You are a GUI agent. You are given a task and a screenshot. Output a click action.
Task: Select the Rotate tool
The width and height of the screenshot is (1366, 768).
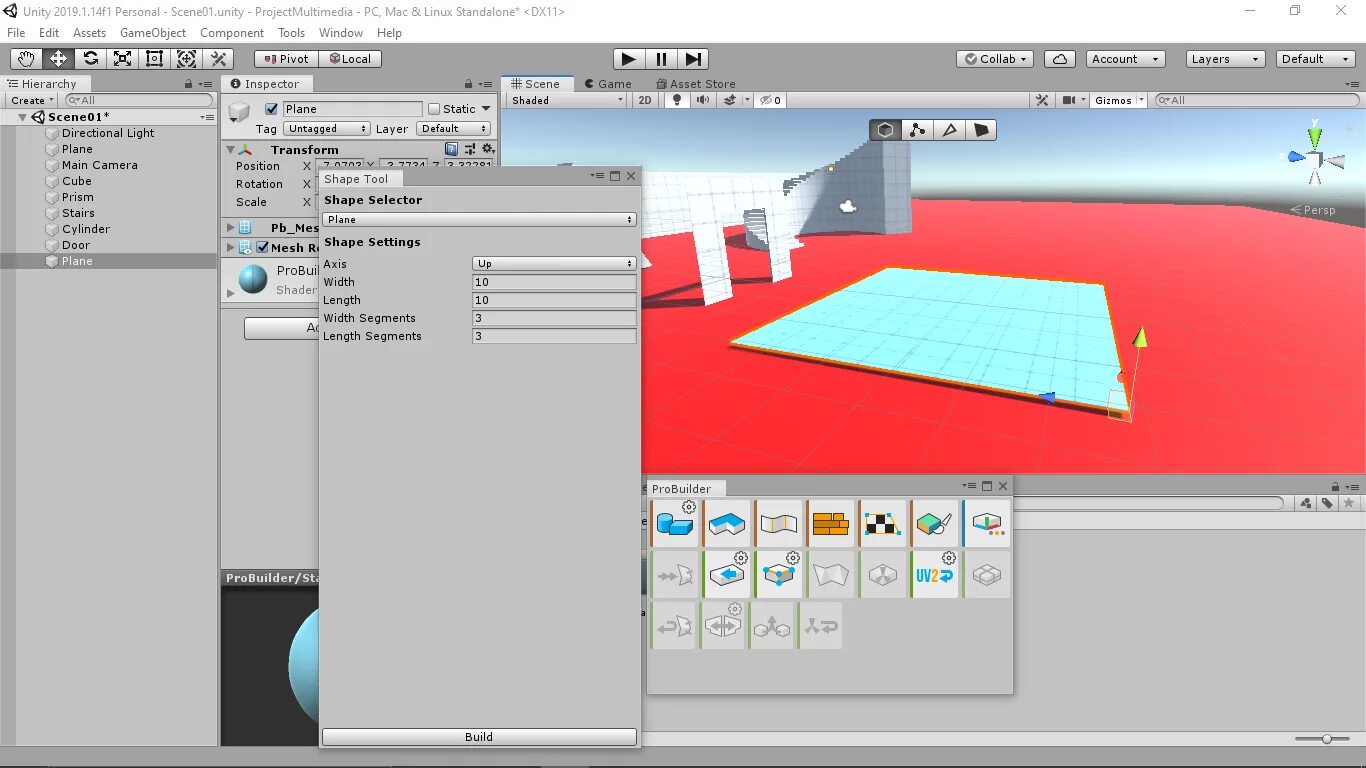pos(90,59)
